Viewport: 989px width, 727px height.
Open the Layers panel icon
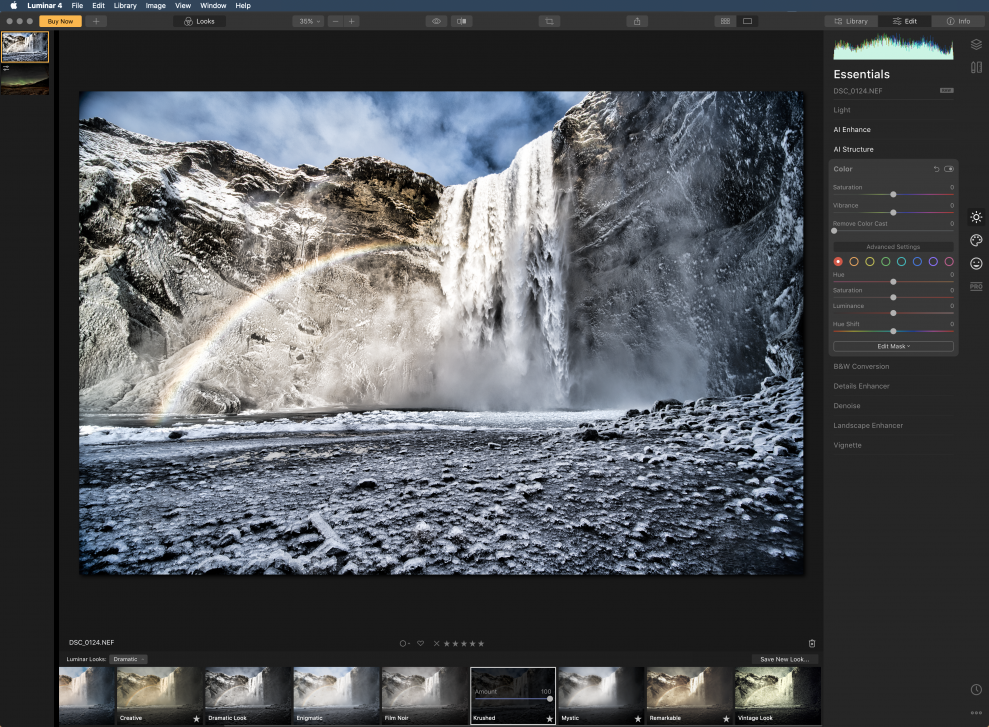(976, 45)
